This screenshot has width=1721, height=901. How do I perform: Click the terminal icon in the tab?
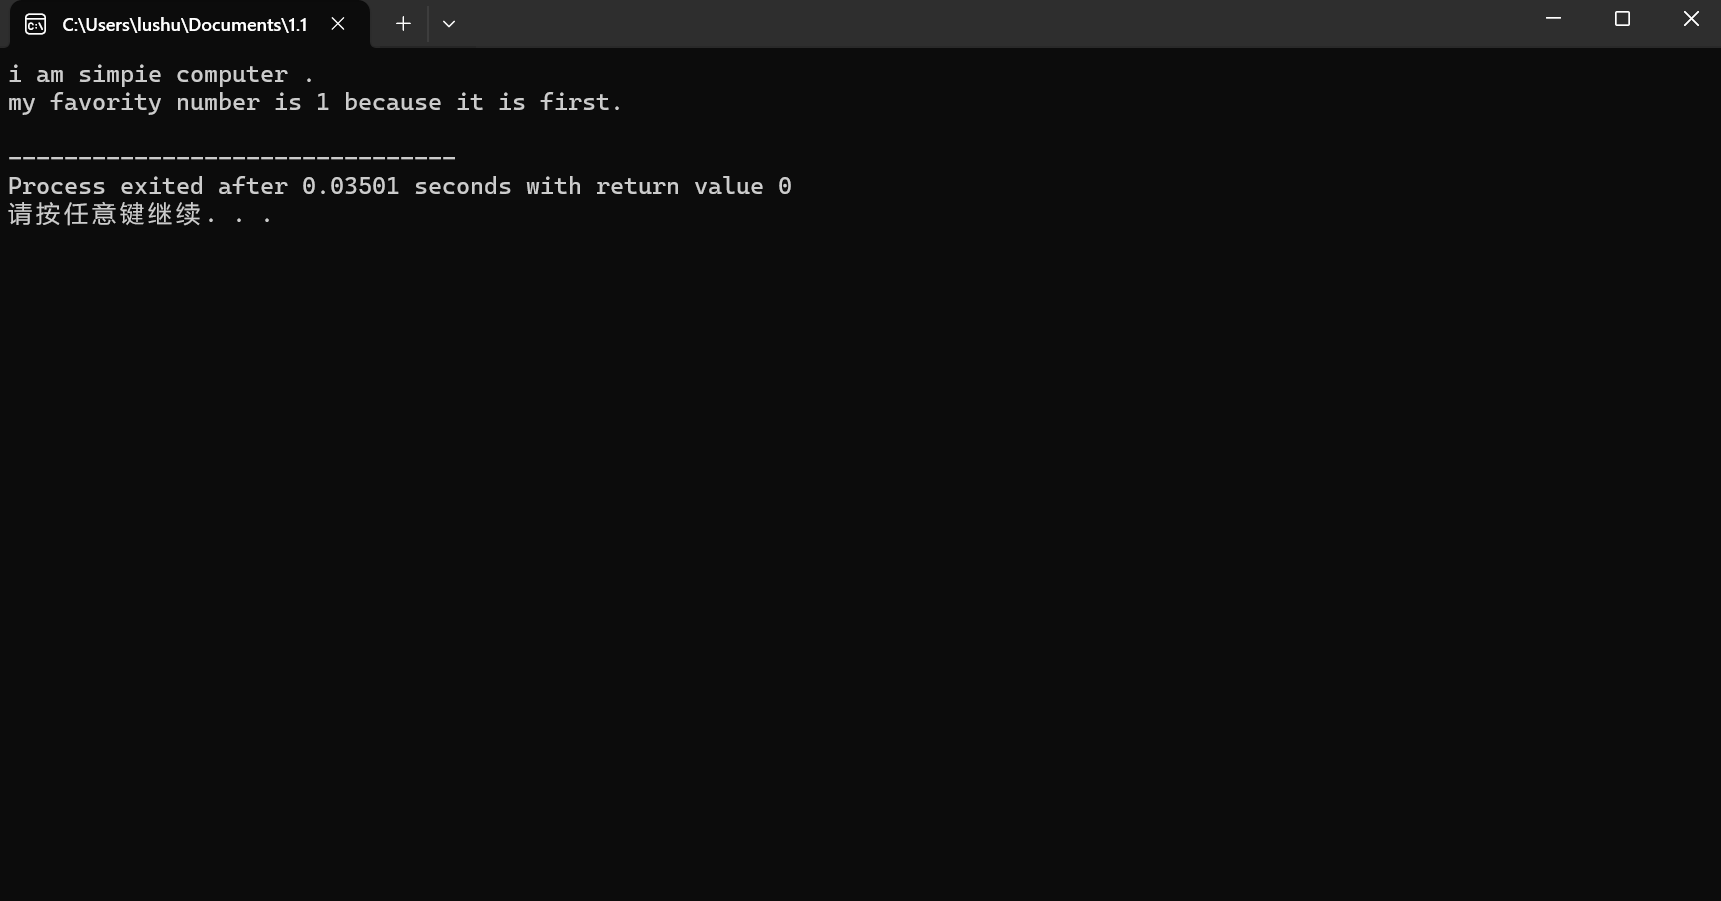click(x=35, y=24)
